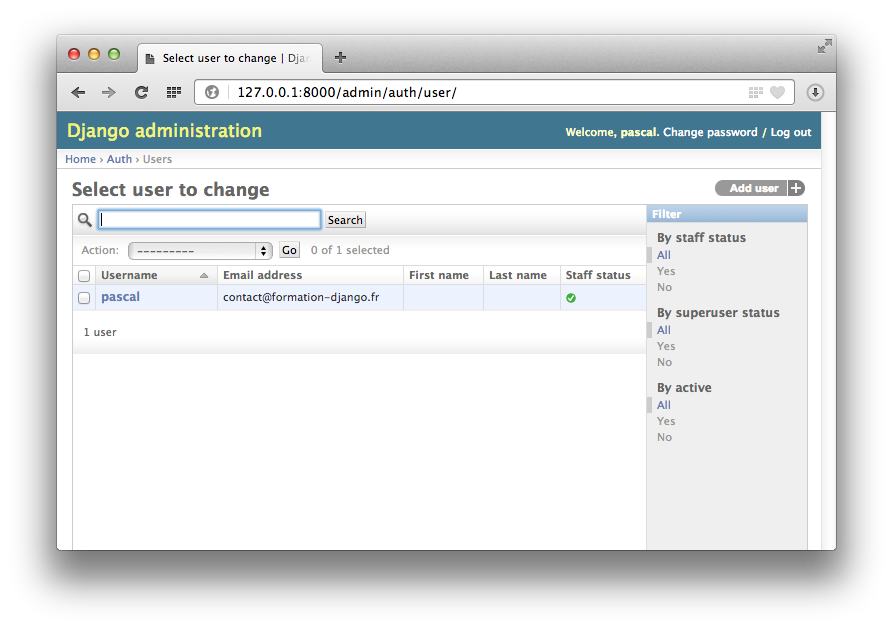Image resolution: width=893 pixels, height=629 pixels.
Task: Click the page icon on tab
Action: (x=150, y=59)
